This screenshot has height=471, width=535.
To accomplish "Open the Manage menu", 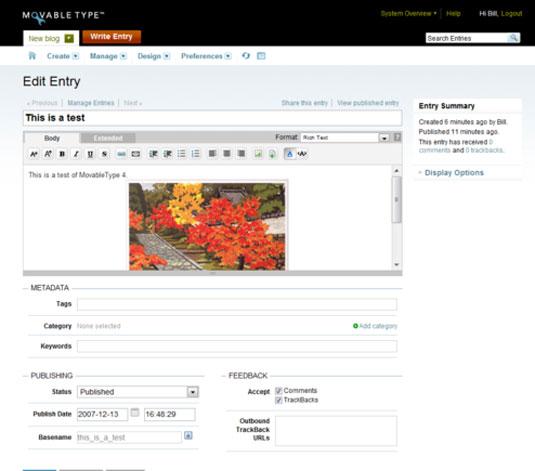I will tap(108, 56).
